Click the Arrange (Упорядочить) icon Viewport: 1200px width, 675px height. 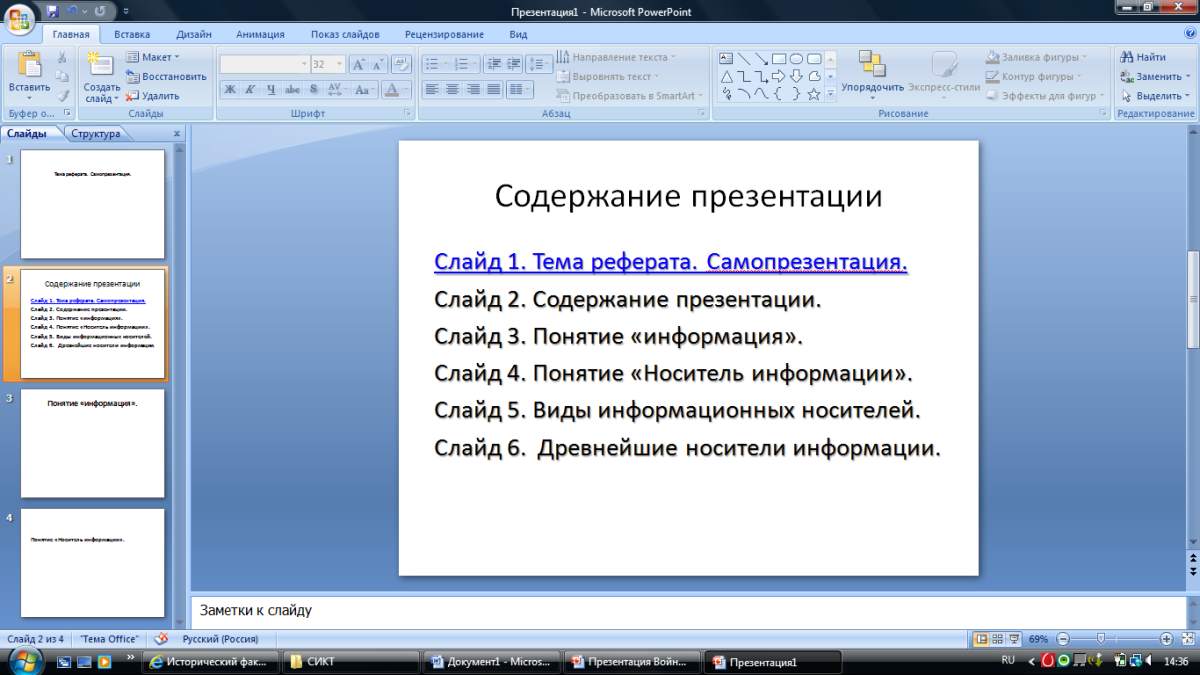(872, 65)
